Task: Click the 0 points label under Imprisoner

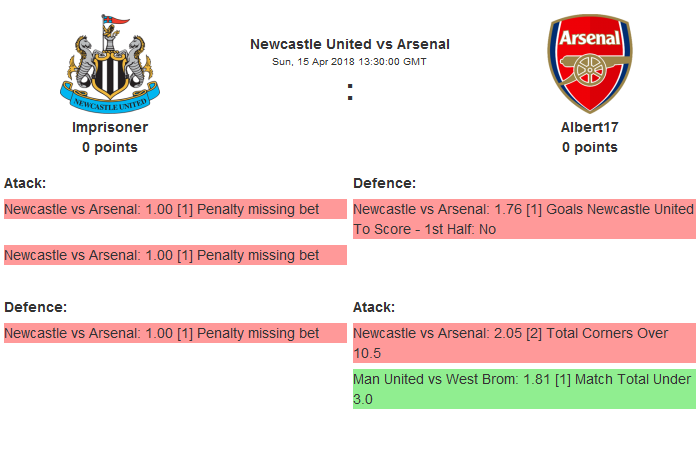Action: (x=110, y=147)
